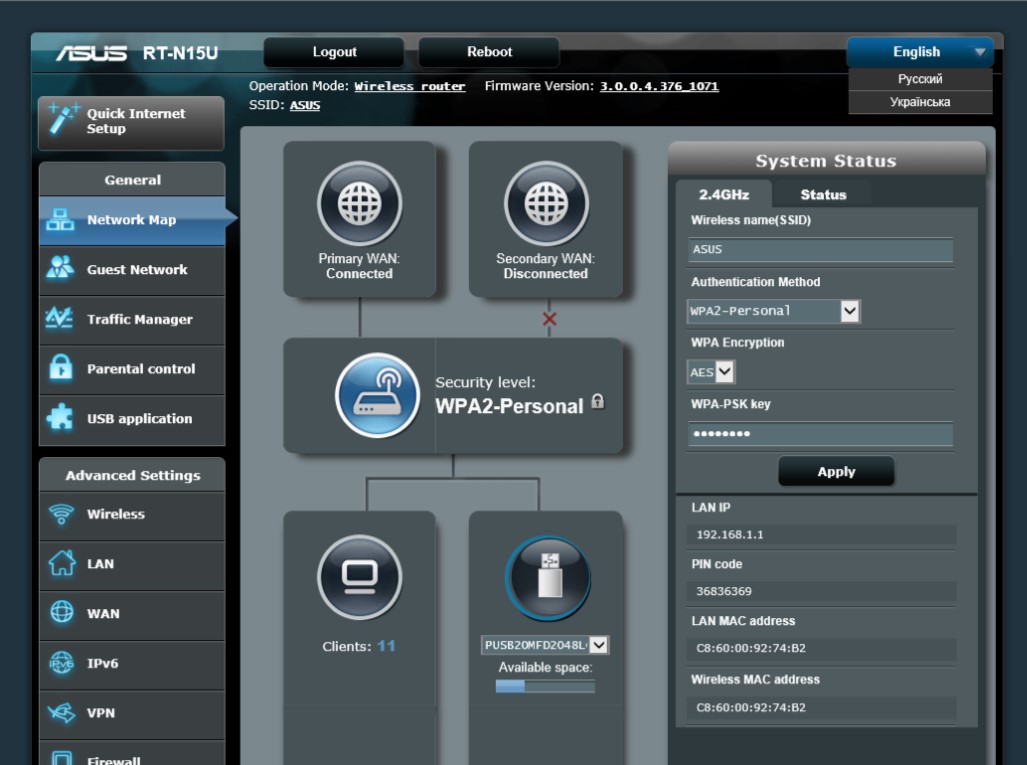Click the Primary WAN globe icon
Screen dimensions: 1027x765
(x=359, y=204)
